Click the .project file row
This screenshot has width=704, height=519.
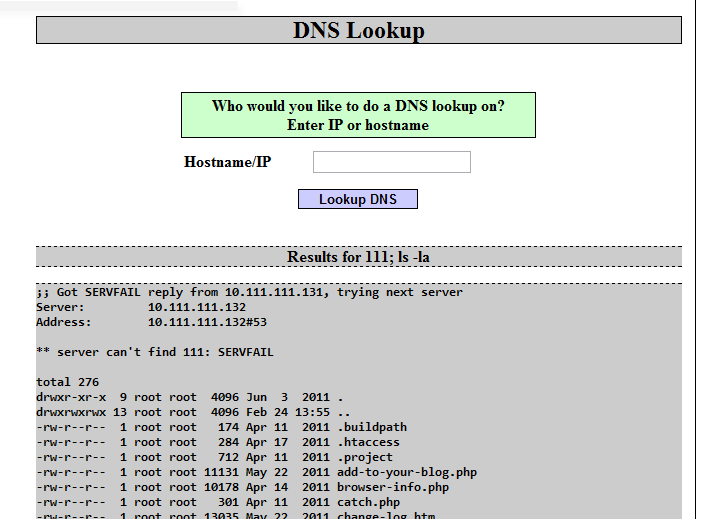point(214,457)
